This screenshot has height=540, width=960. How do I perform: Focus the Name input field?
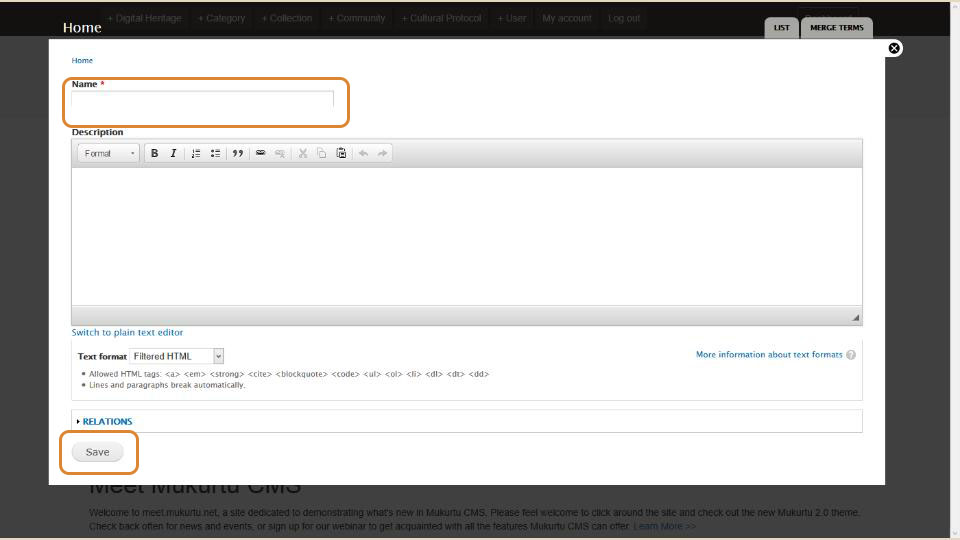pos(203,99)
